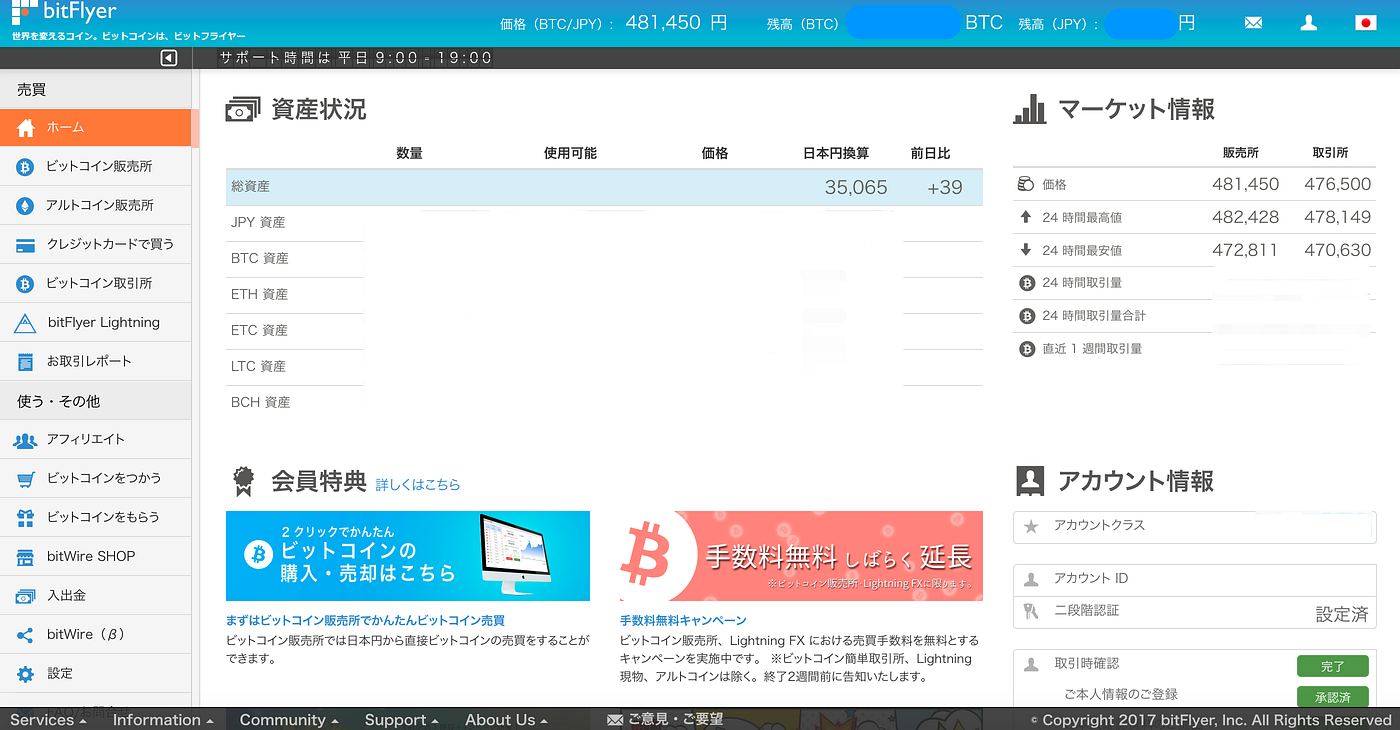Open ホーム in the sidebar

95,127
